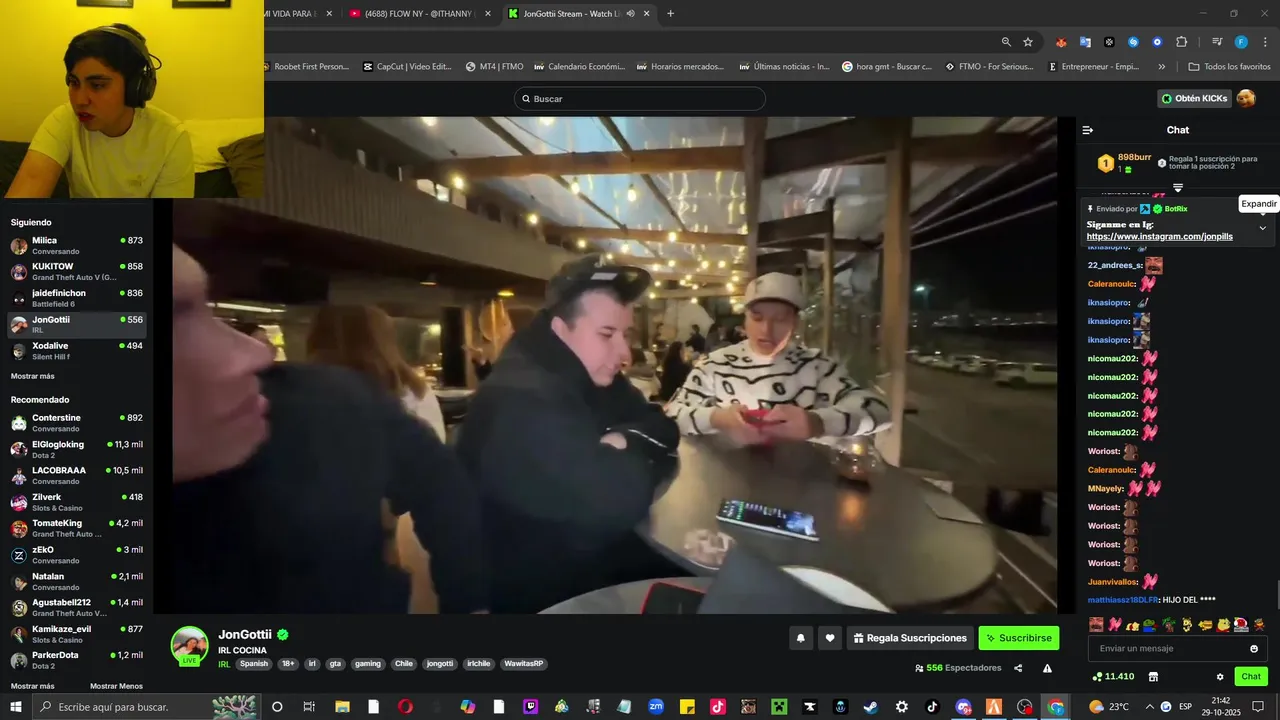Open Chrome profile avatar icon
Image resolution: width=1280 pixels, height=720 pixels.
pyautogui.click(x=1241, y=42)
